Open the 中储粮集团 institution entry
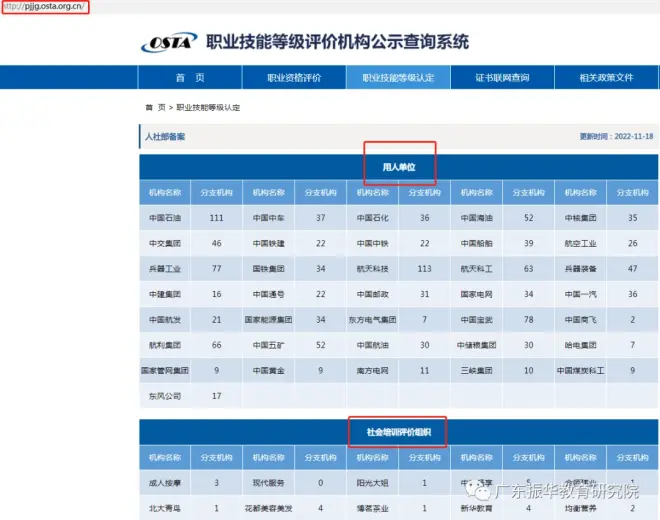This screenshot has width=660, height=520. tap(476, 345)
